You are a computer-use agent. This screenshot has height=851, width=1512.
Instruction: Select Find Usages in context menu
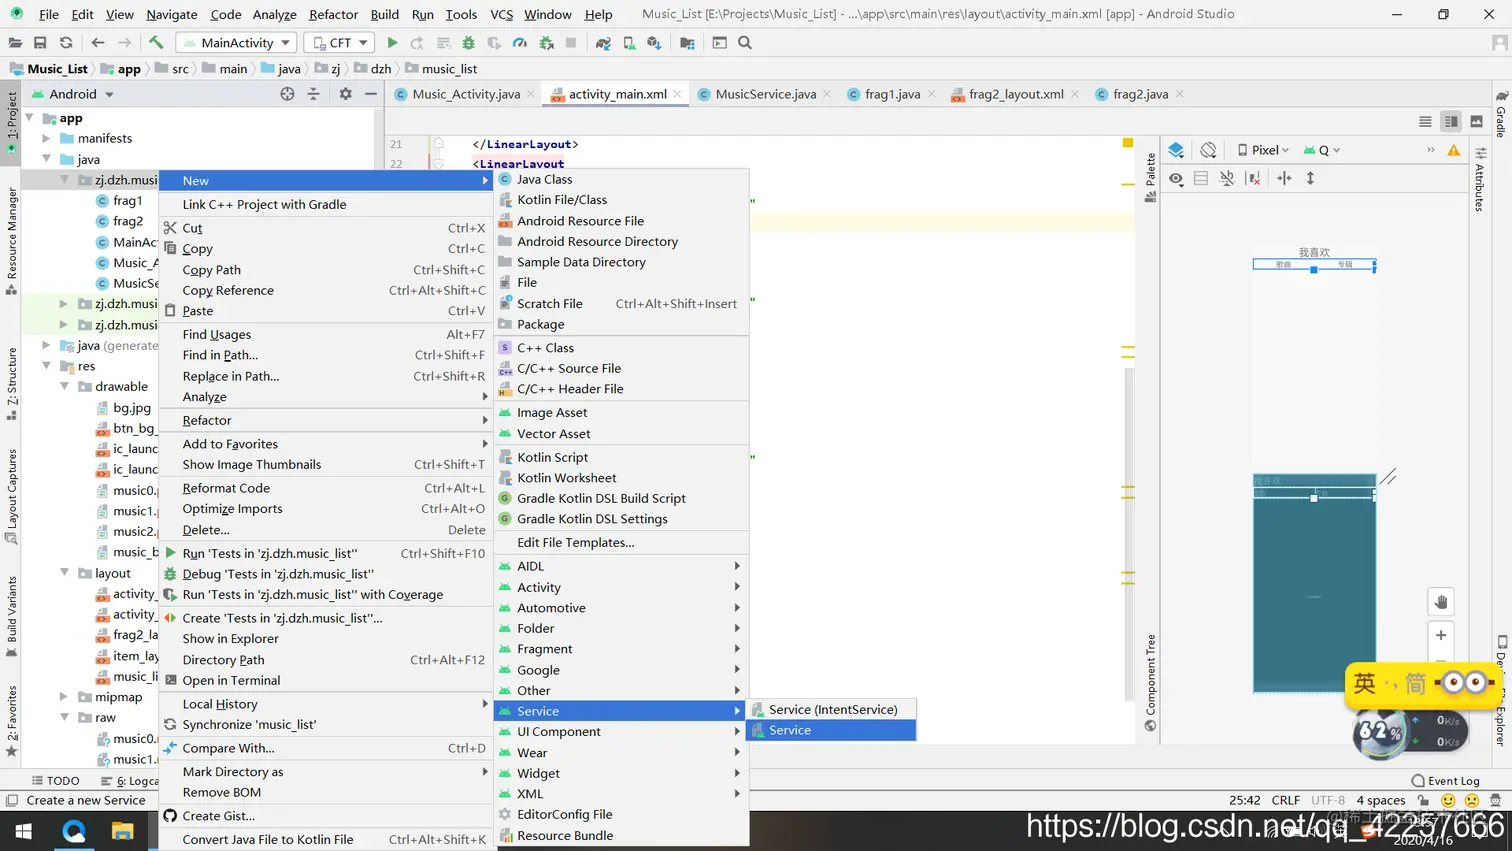tap(326, 334)
